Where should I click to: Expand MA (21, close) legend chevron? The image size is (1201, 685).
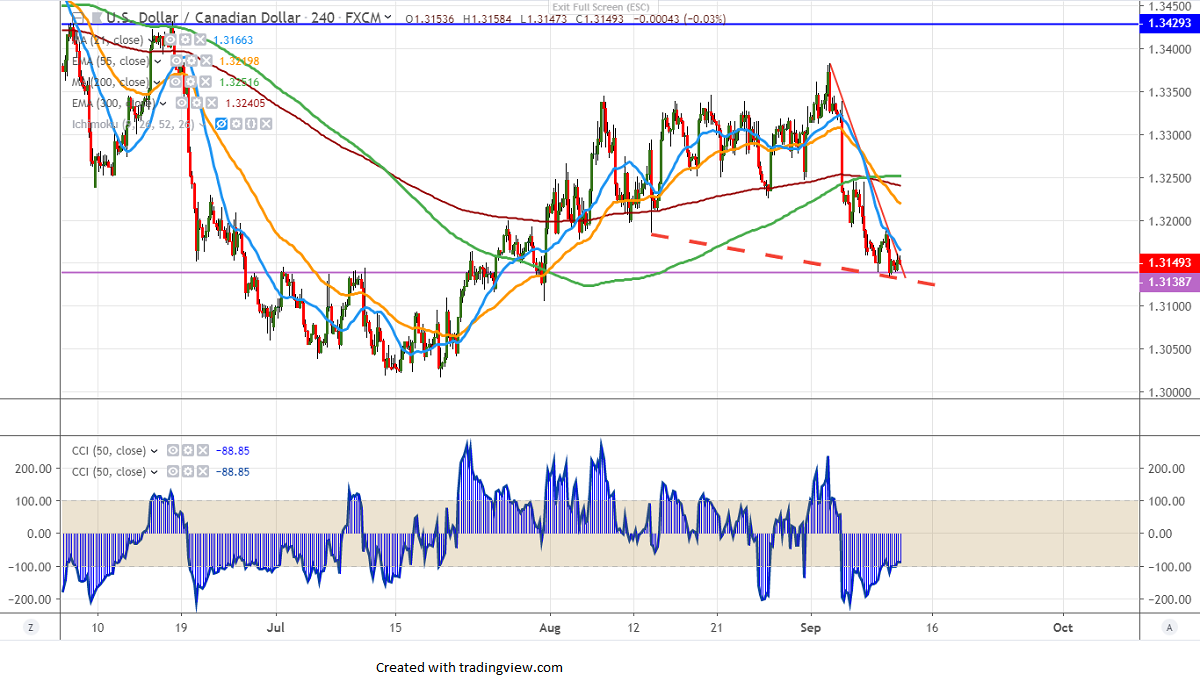[150, 41]
